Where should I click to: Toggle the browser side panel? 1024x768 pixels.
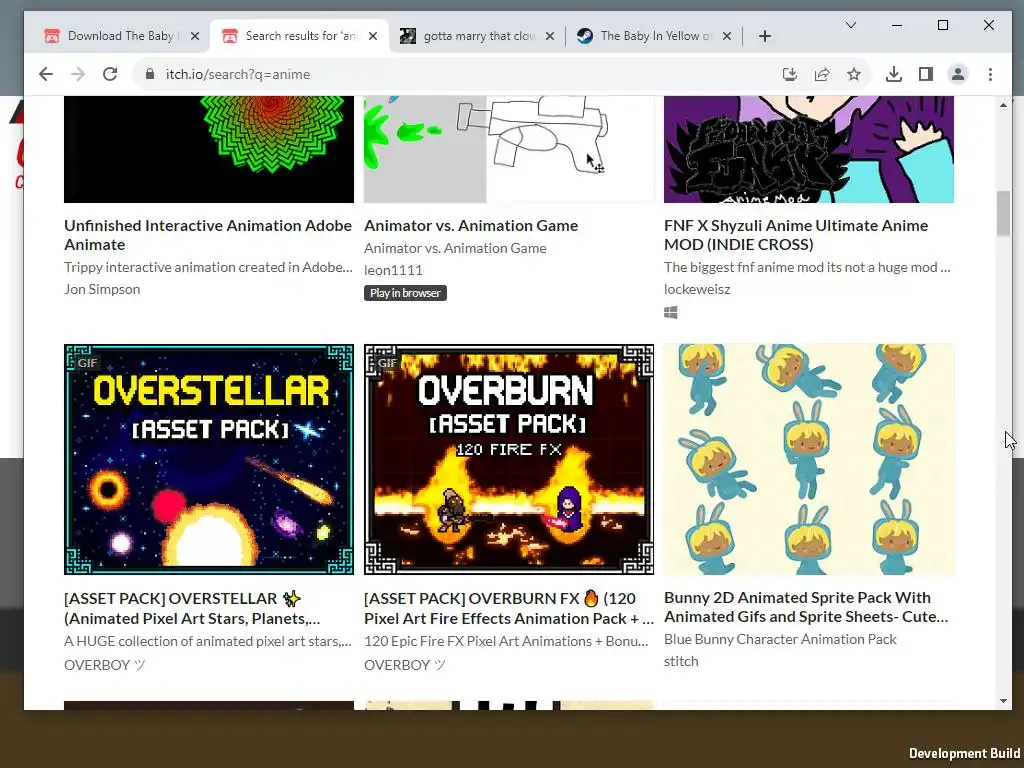925,74
